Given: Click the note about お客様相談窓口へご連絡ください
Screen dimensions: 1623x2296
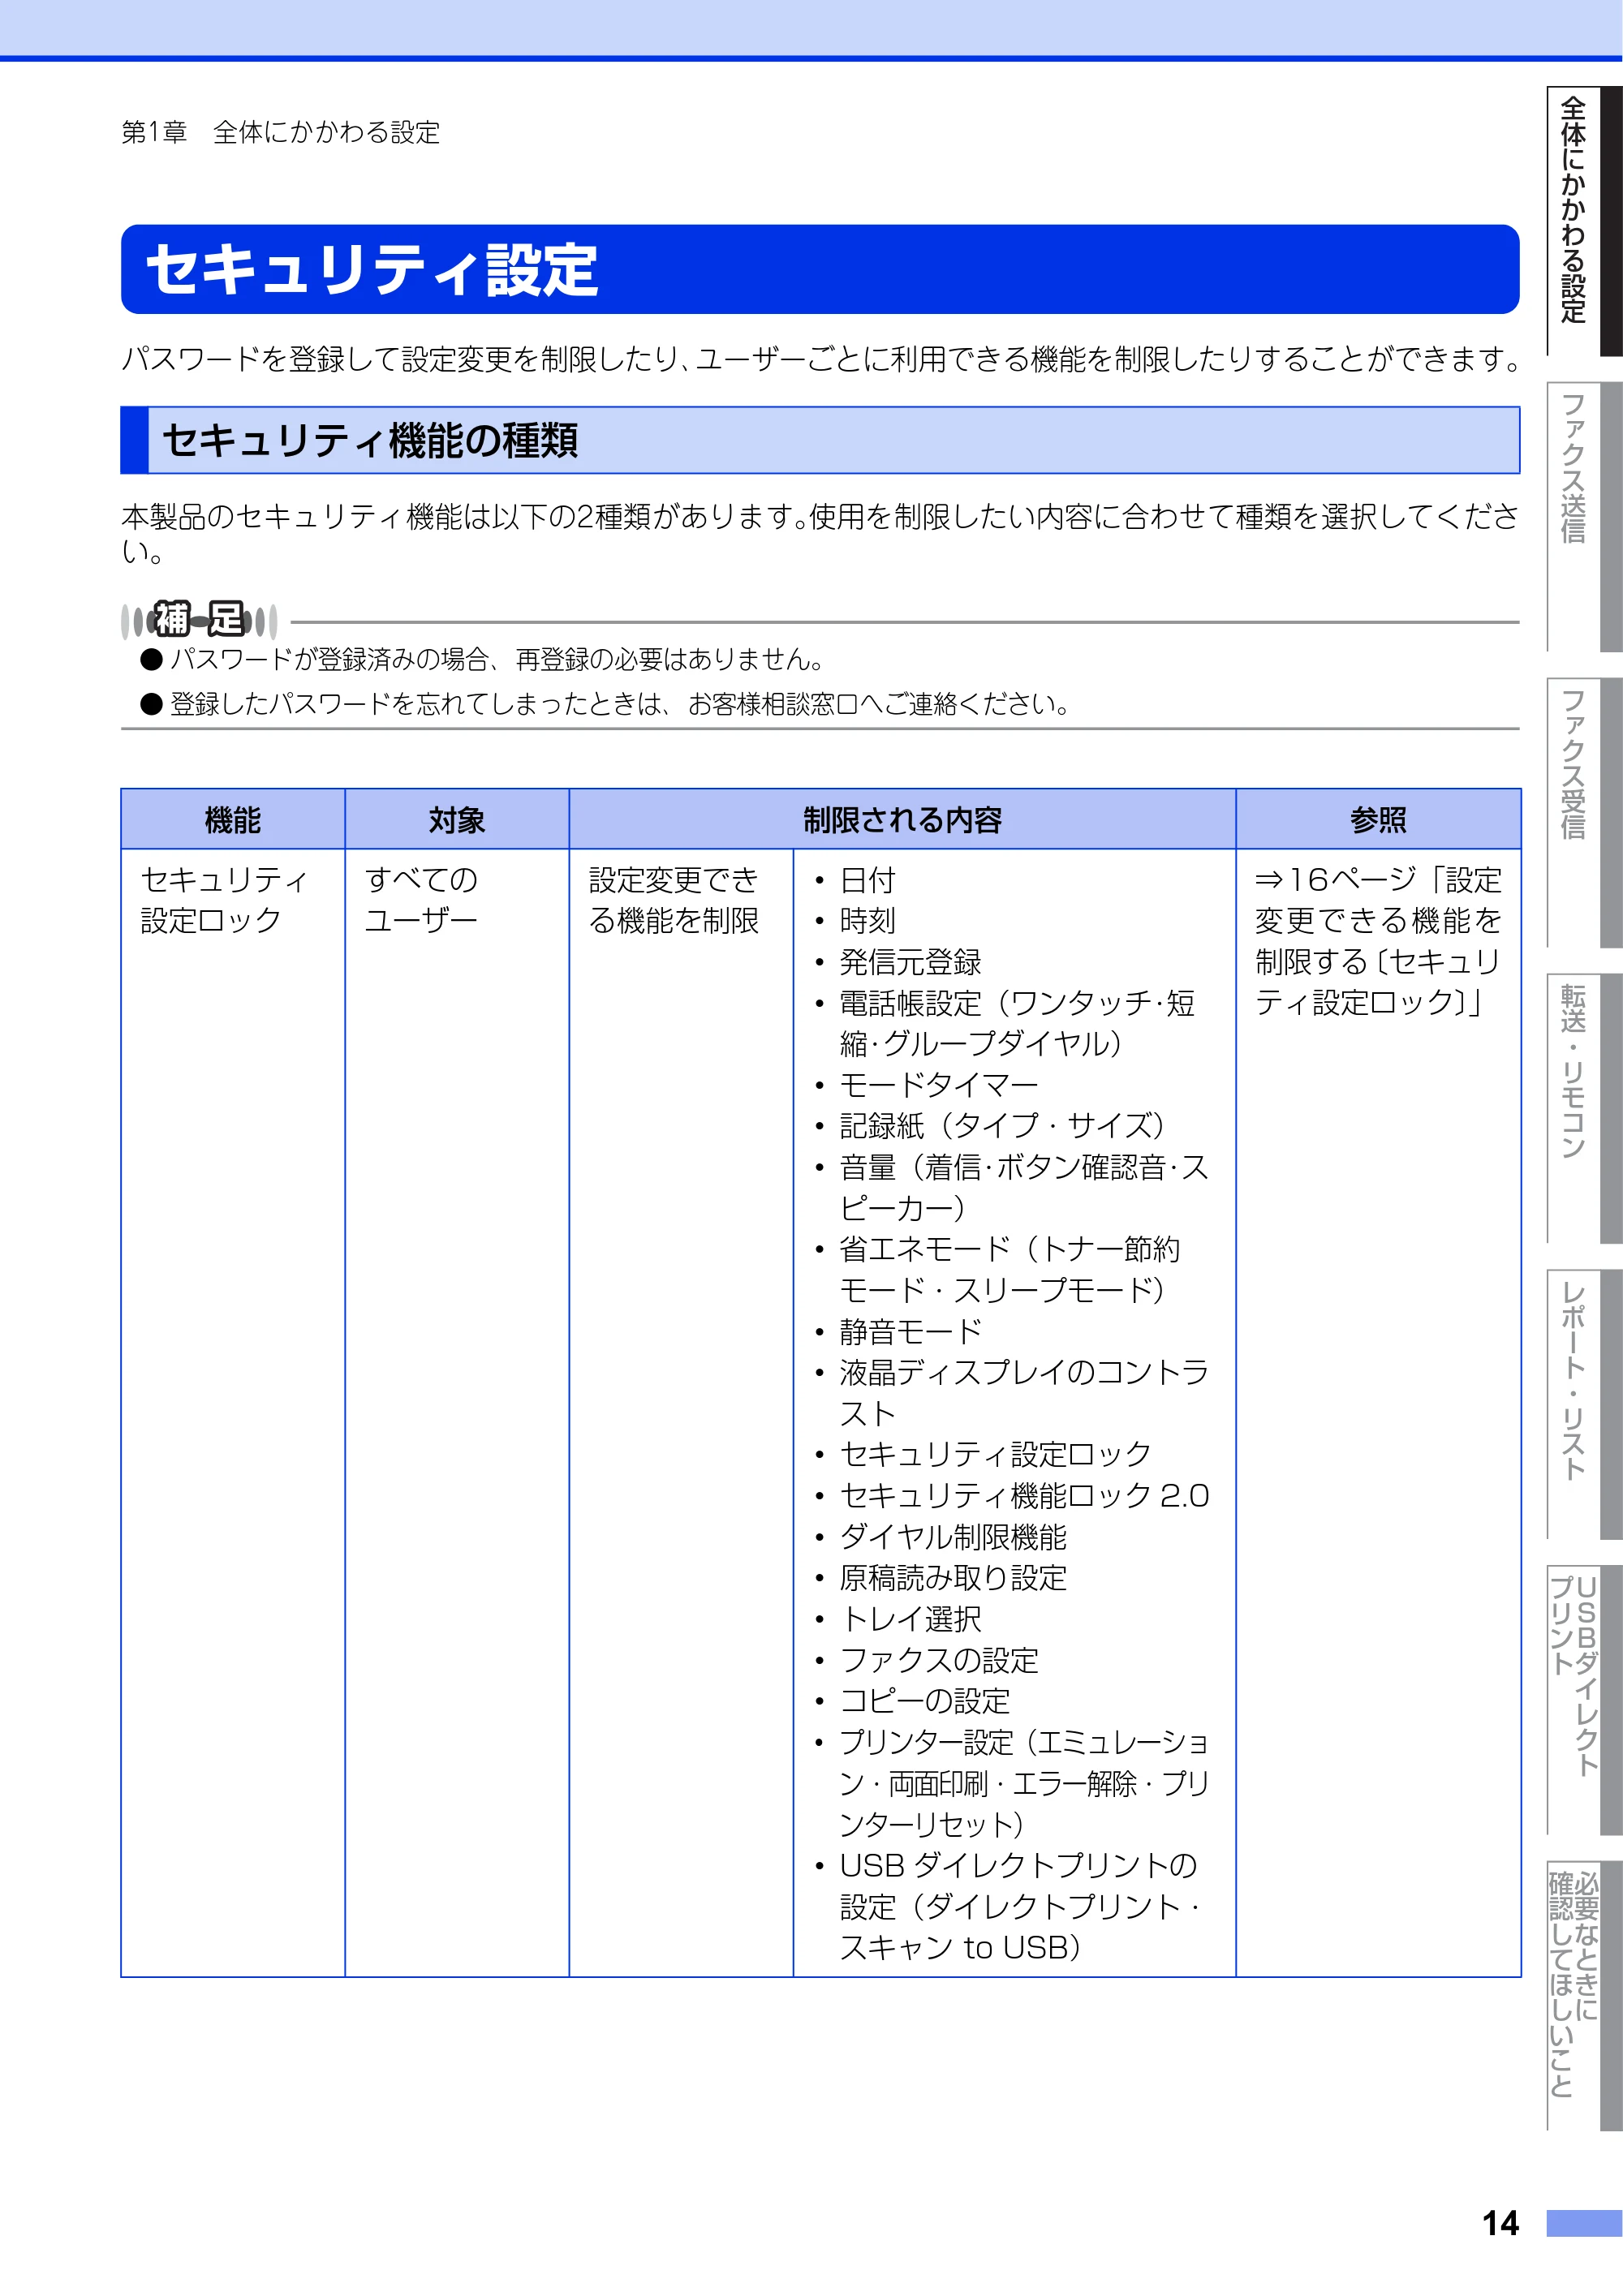Looking at the screenshot, I should pyautogui.click(x=607, y=705).
